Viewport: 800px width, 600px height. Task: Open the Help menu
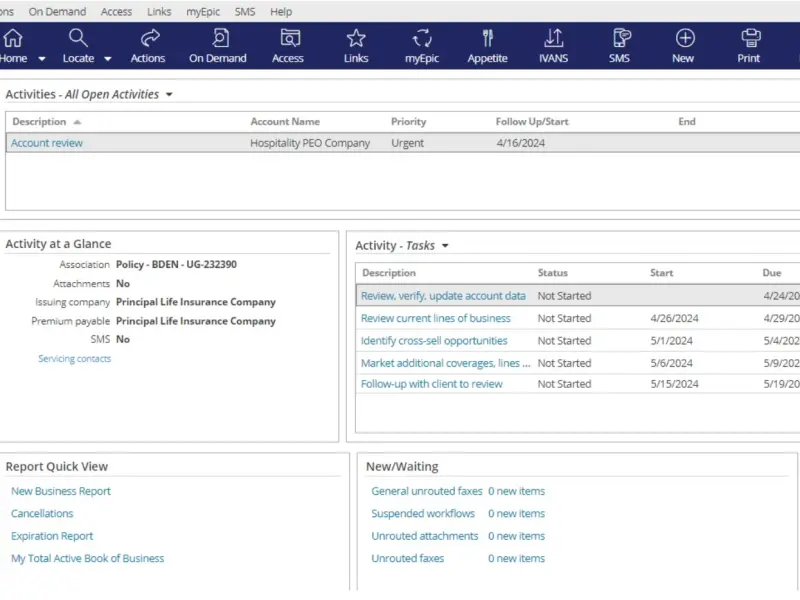tap(281, 11)
